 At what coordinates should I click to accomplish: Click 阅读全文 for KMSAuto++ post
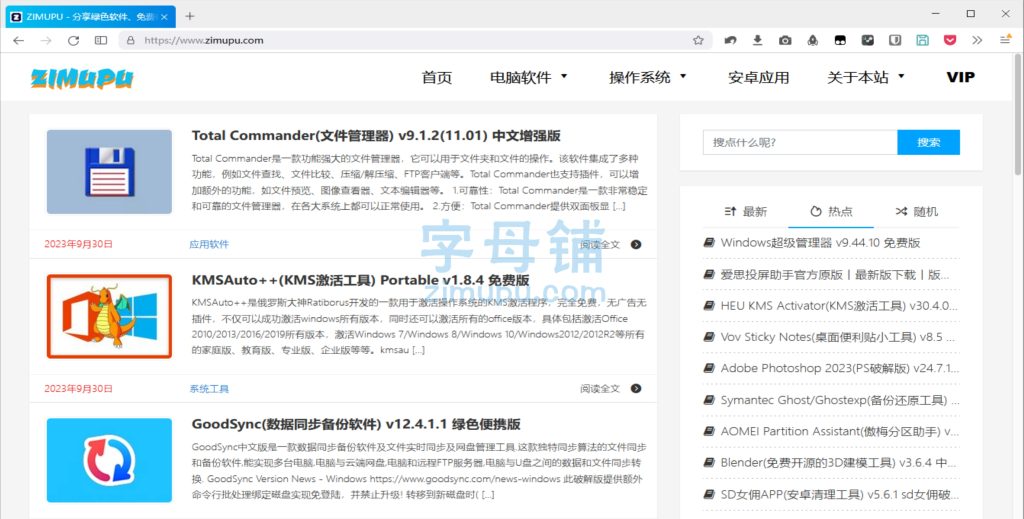pos(600,388)
